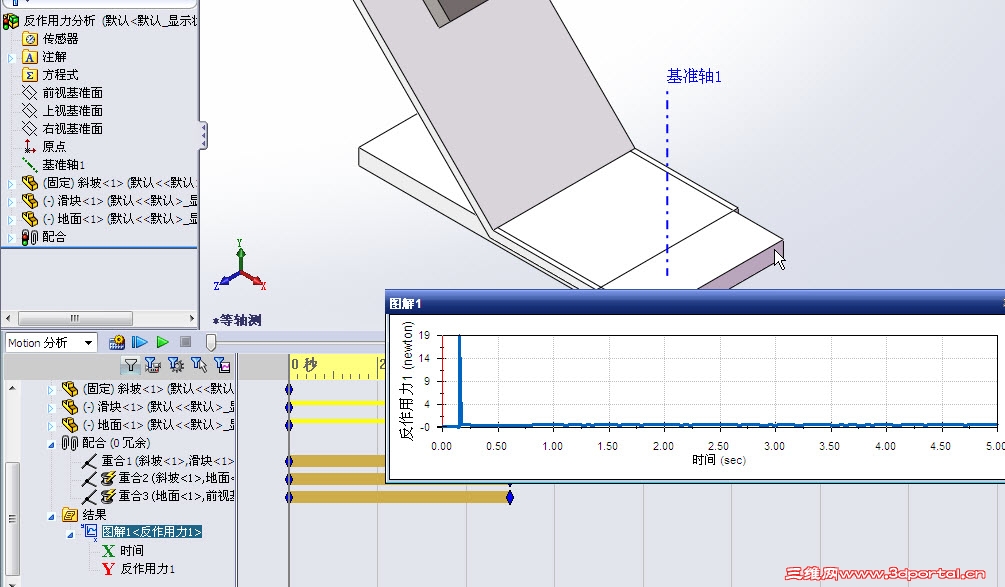Enable the filter results funnel icon
Screen dimensions: 1005x587
click(x=222, y=365)
